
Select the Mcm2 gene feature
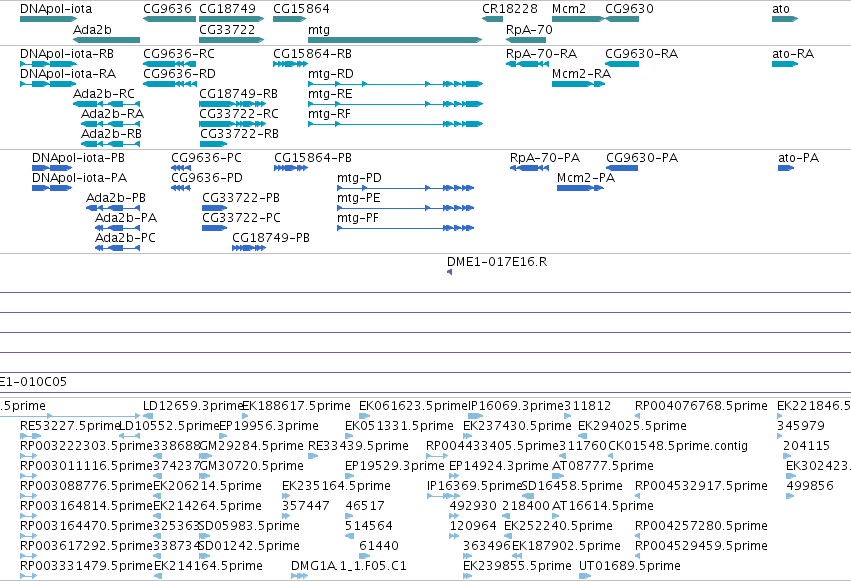click(x=578, y=19)
